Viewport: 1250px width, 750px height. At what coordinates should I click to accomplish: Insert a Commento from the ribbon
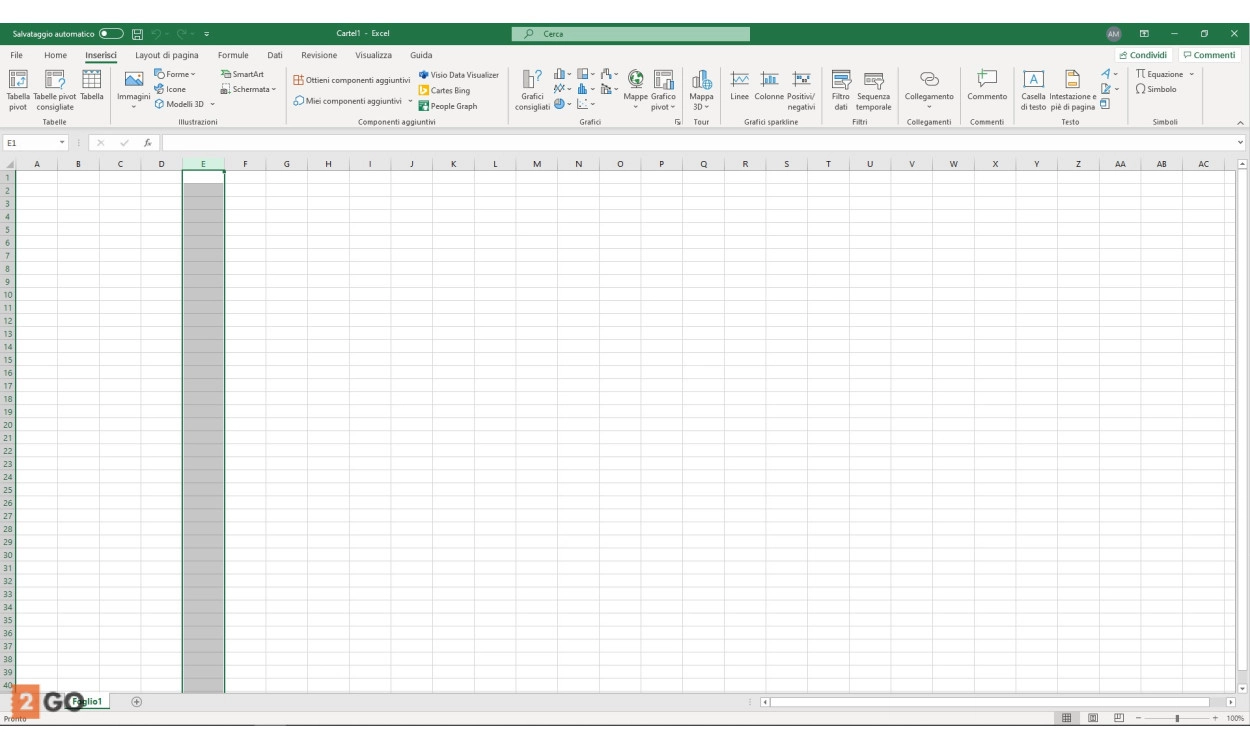click(986, 82)
